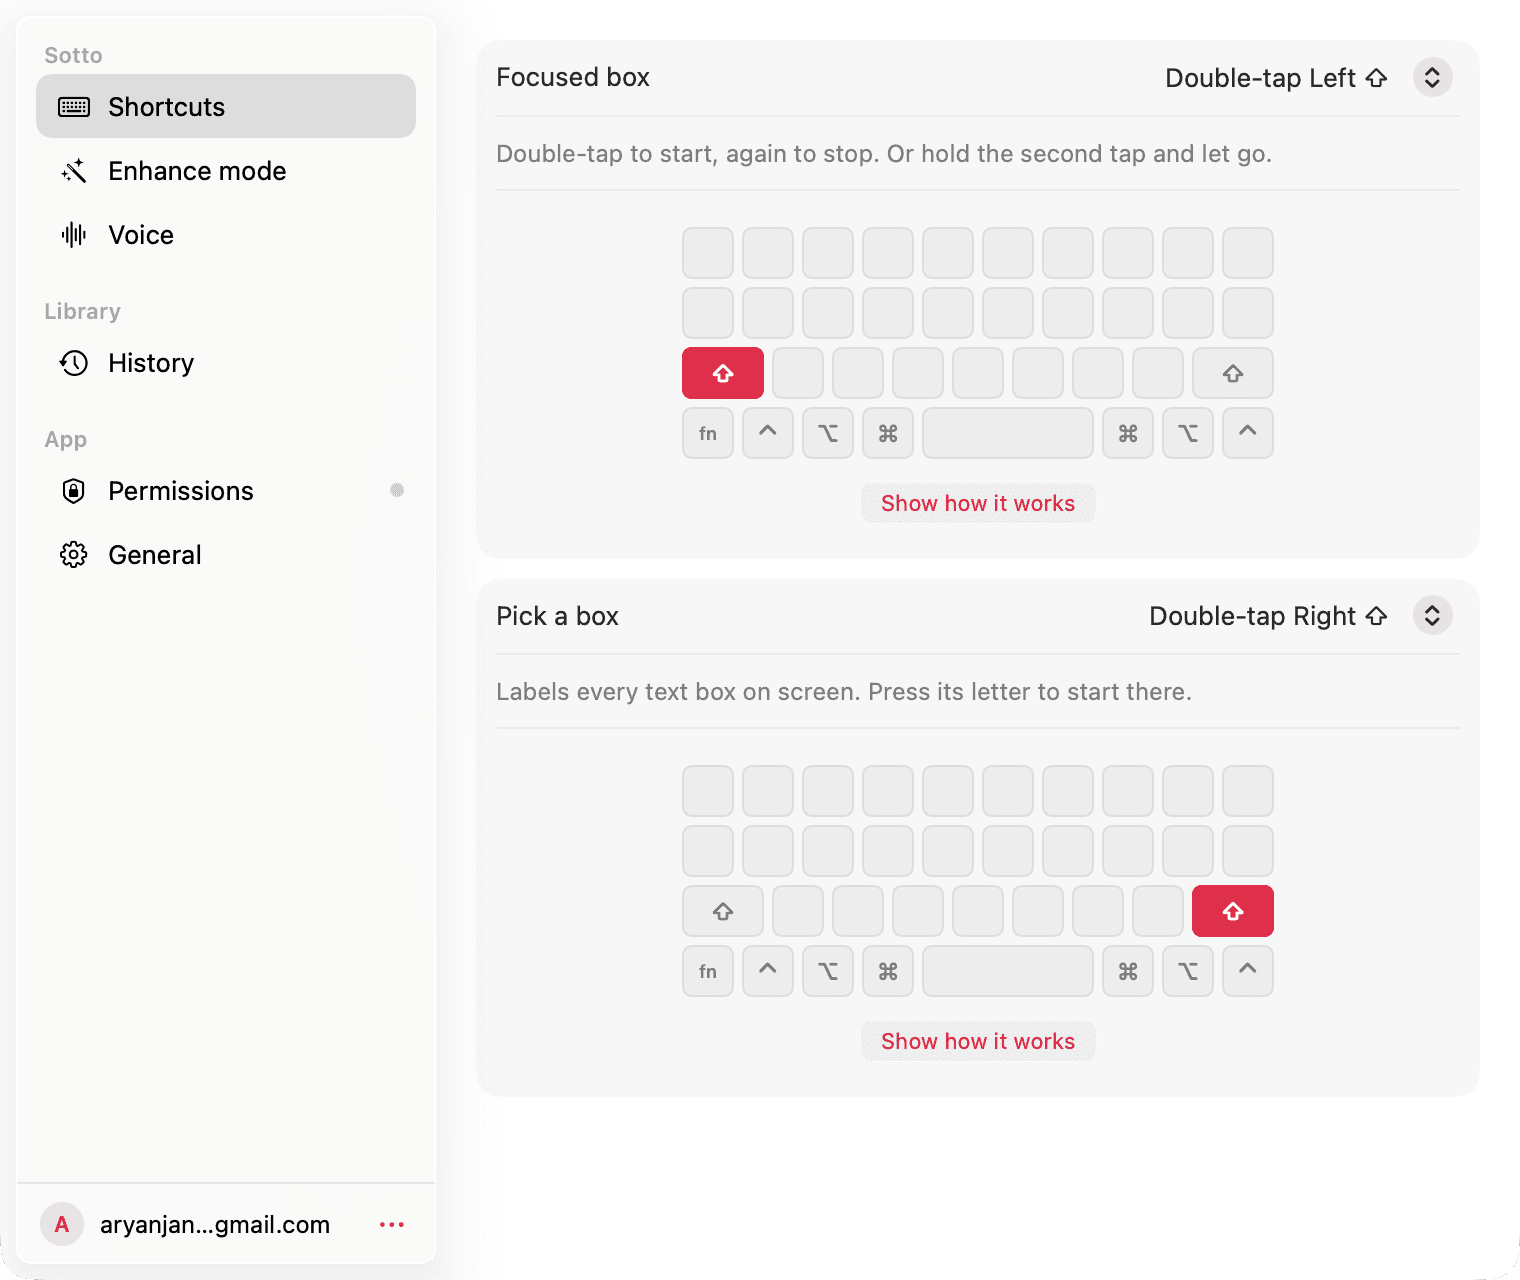Click the red highlighted right shift key
The image size is (1520, 1280).
tap(1233, 911)
